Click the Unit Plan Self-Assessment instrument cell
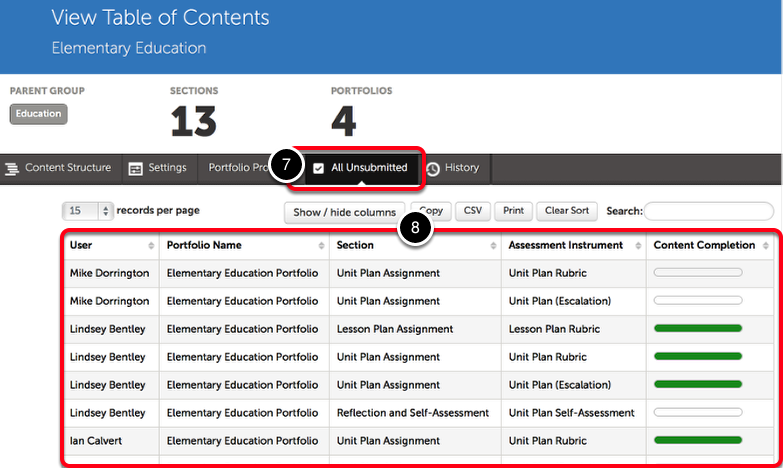The width and height of the screenshot is (783, 468). (572, 413)
